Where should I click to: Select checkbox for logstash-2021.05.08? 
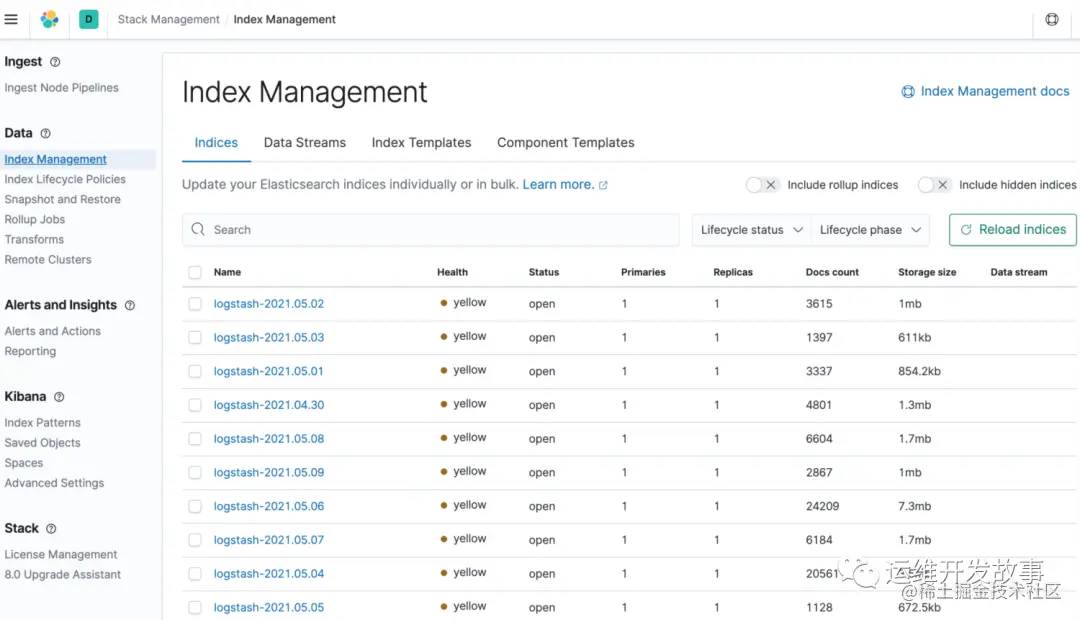(195, 439)
